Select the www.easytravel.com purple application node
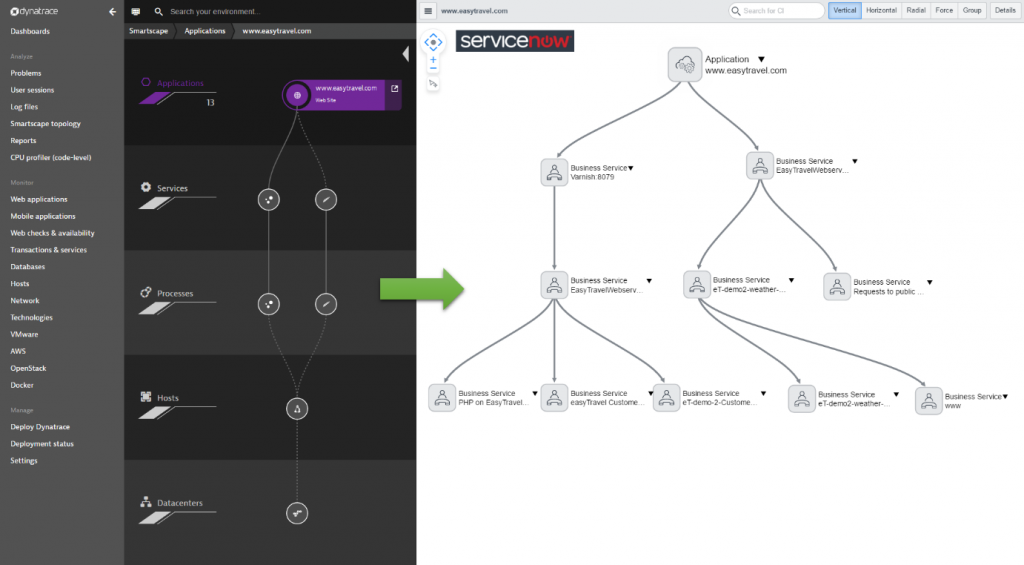This screenshot has width=1024, height=565. (x=342, y=95)
